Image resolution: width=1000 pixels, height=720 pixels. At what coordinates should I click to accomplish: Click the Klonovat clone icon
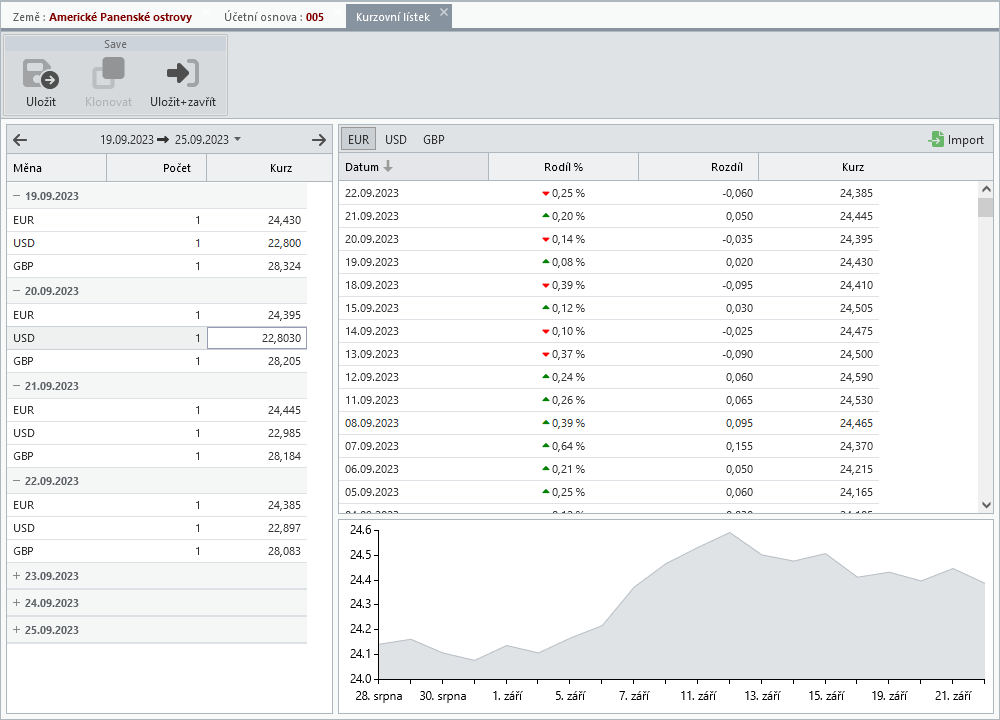[108, 73]
